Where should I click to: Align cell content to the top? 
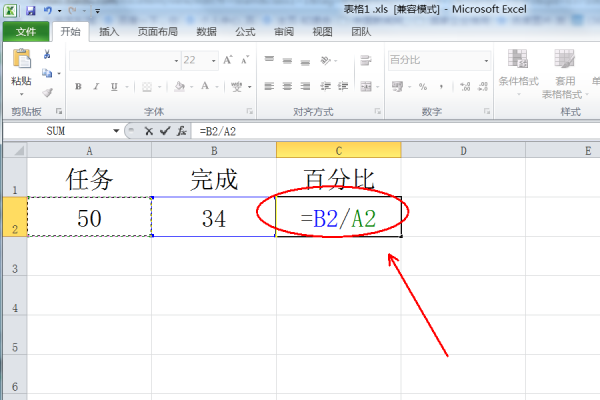coord(269,59)
